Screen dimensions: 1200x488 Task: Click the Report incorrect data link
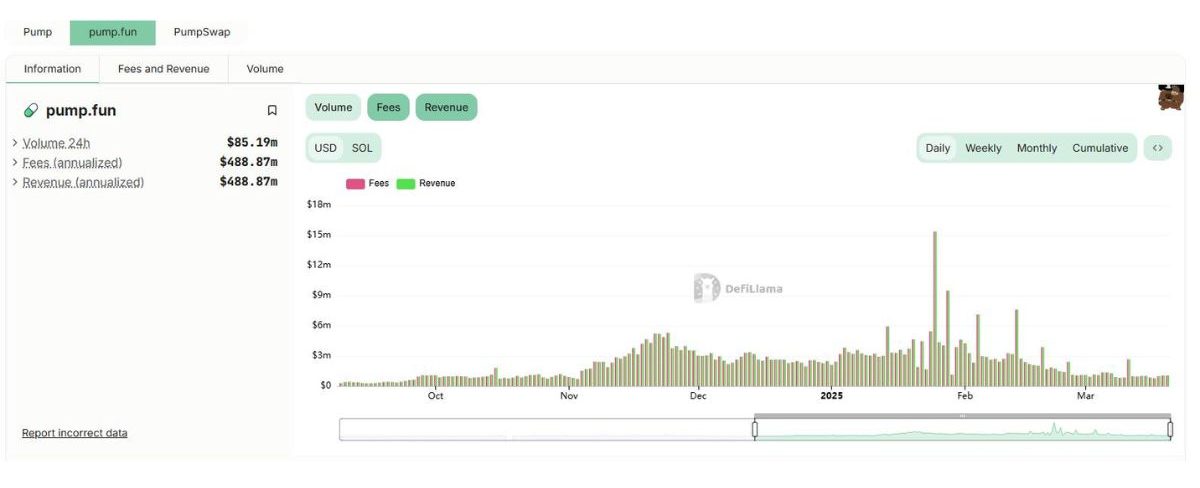pos(75,433)
